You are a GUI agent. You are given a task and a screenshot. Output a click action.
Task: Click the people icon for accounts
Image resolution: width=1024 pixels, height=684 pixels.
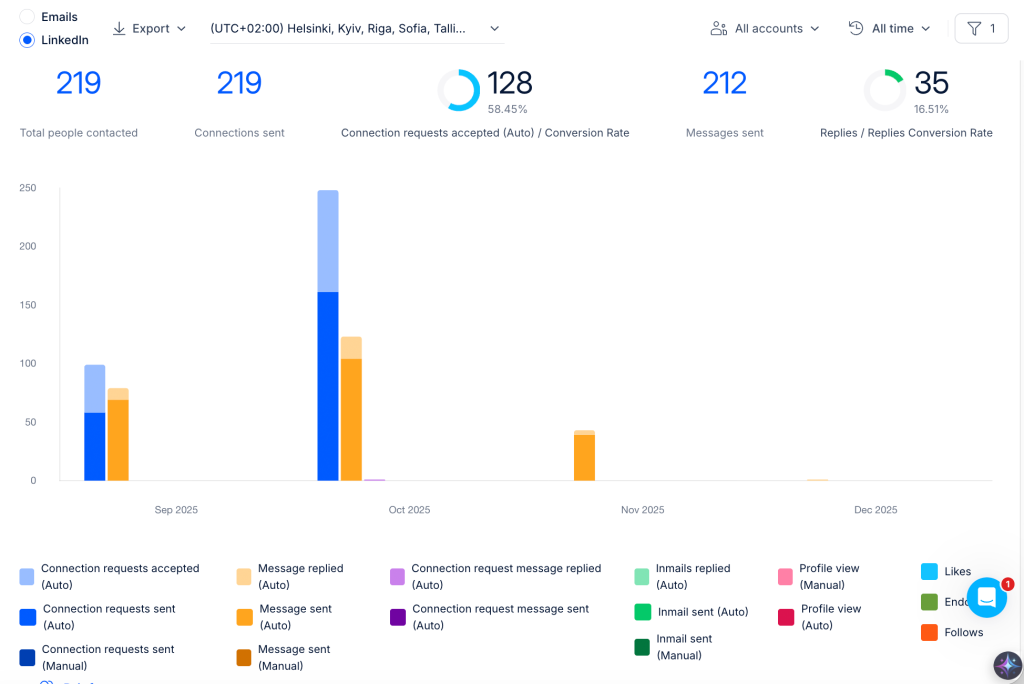point(718,29)
